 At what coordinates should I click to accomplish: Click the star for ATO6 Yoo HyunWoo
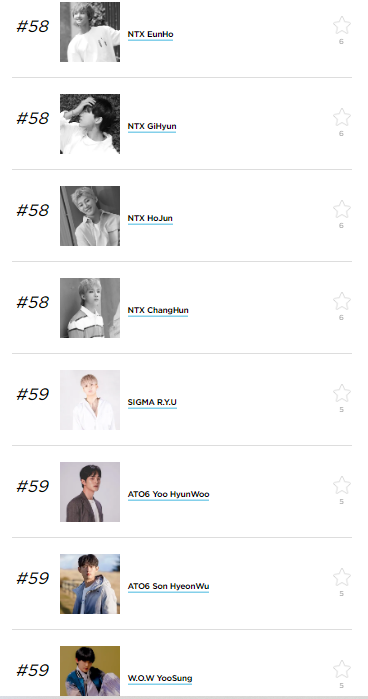pyautogui.click(x=342, y=485)
